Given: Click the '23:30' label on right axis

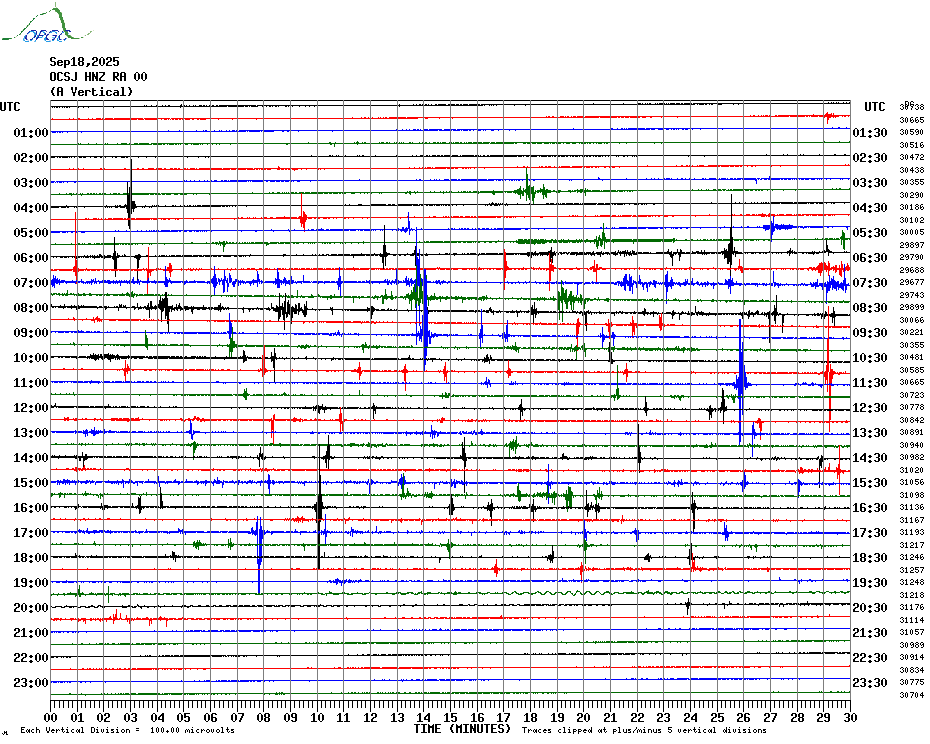Looking at the screenshot, I should [870, 682].
